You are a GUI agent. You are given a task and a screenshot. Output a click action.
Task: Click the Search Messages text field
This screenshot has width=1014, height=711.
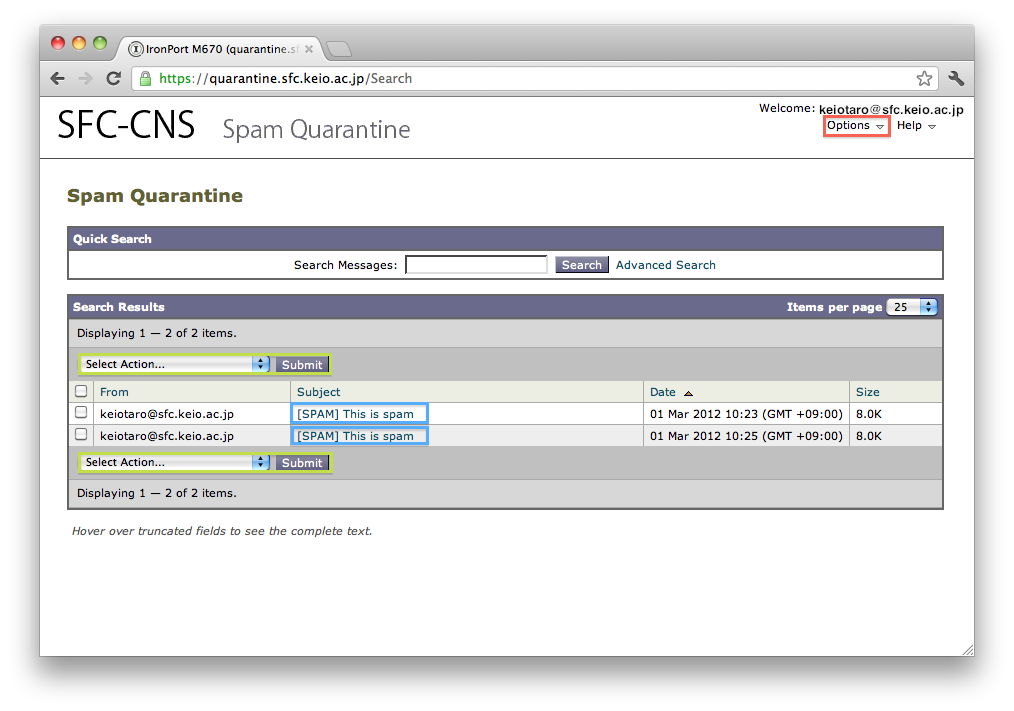pos(476,265)
